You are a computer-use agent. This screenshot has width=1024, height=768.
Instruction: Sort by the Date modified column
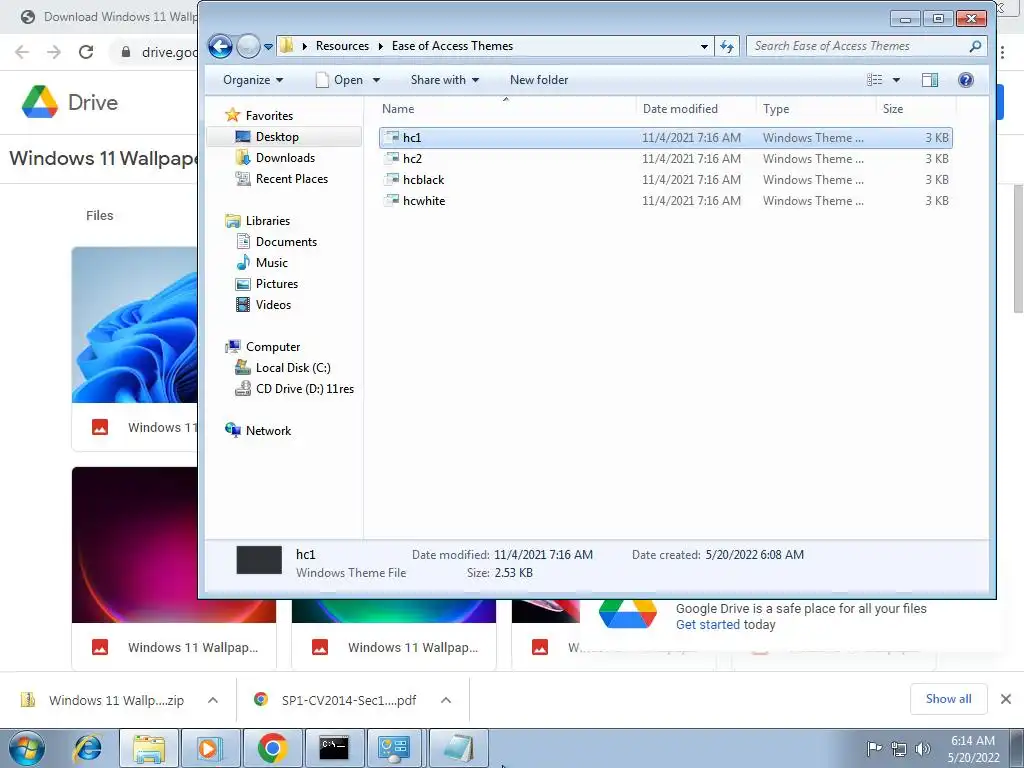(696, 109)
